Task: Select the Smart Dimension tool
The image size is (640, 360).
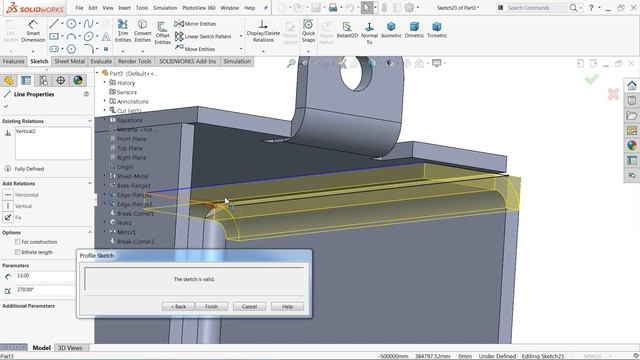Action: click(33, 31)
